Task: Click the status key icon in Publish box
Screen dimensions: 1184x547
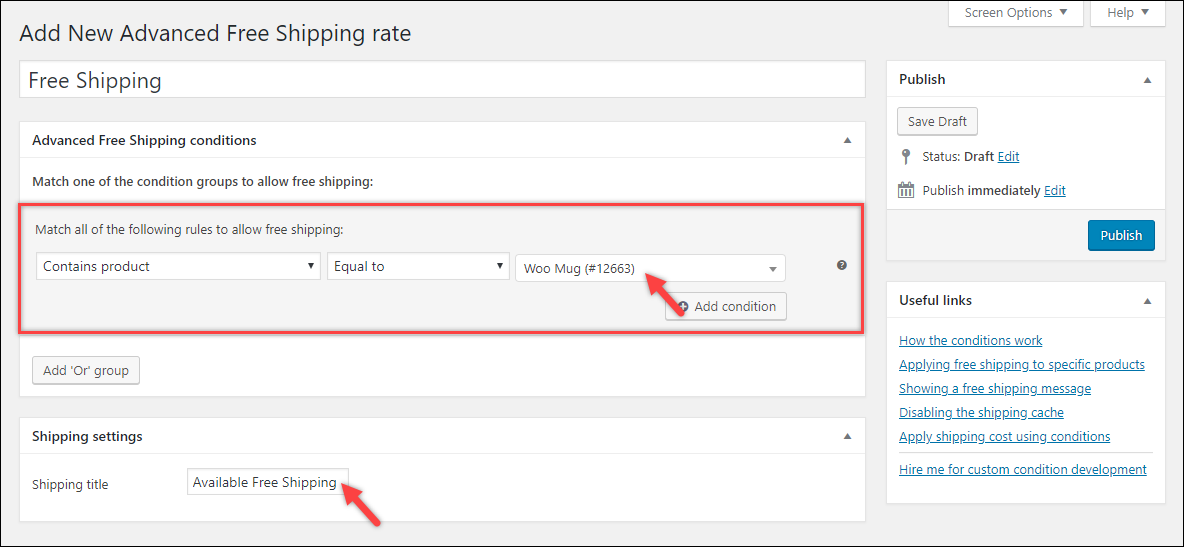Action: (x=905, y=156)
